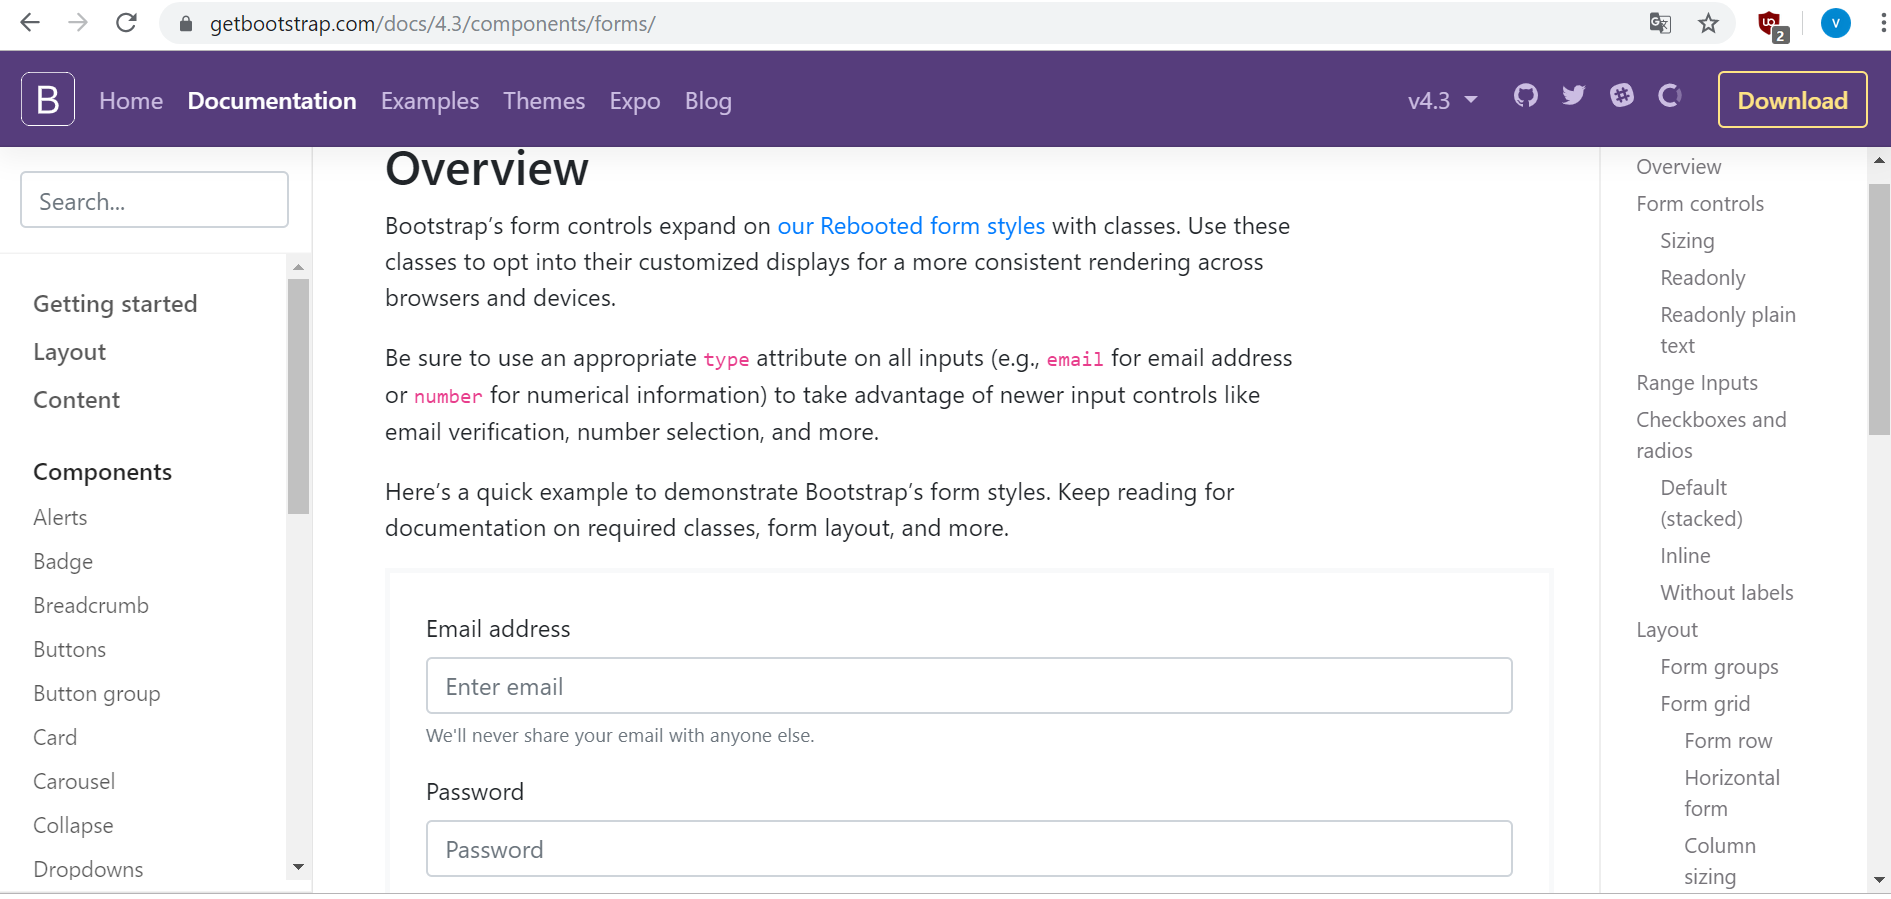
Task: Open the red shield extension icon
Action: click(1772, 25)
